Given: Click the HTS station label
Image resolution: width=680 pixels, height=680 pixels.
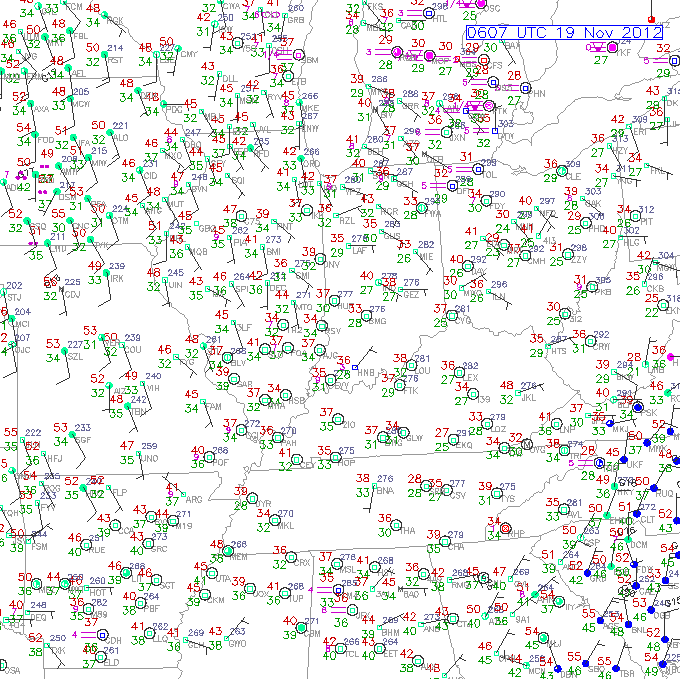Looking at the screenshot, I should tap(559, 351).
